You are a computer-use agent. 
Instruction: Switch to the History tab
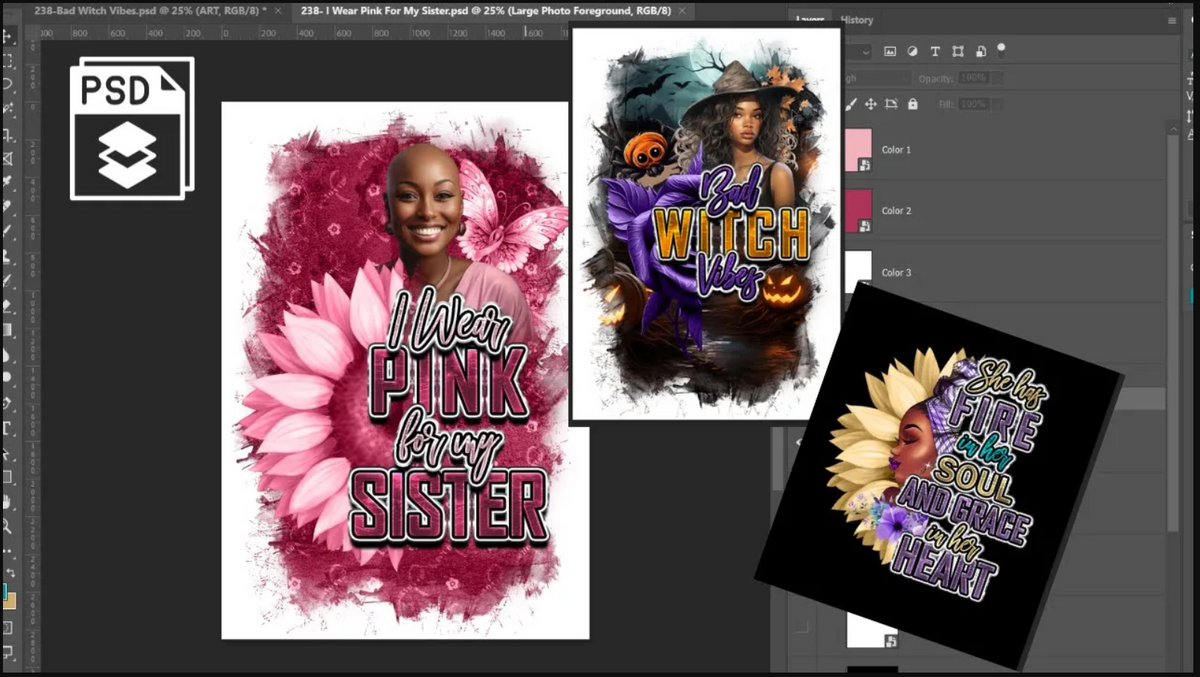[x=858, y=19]
